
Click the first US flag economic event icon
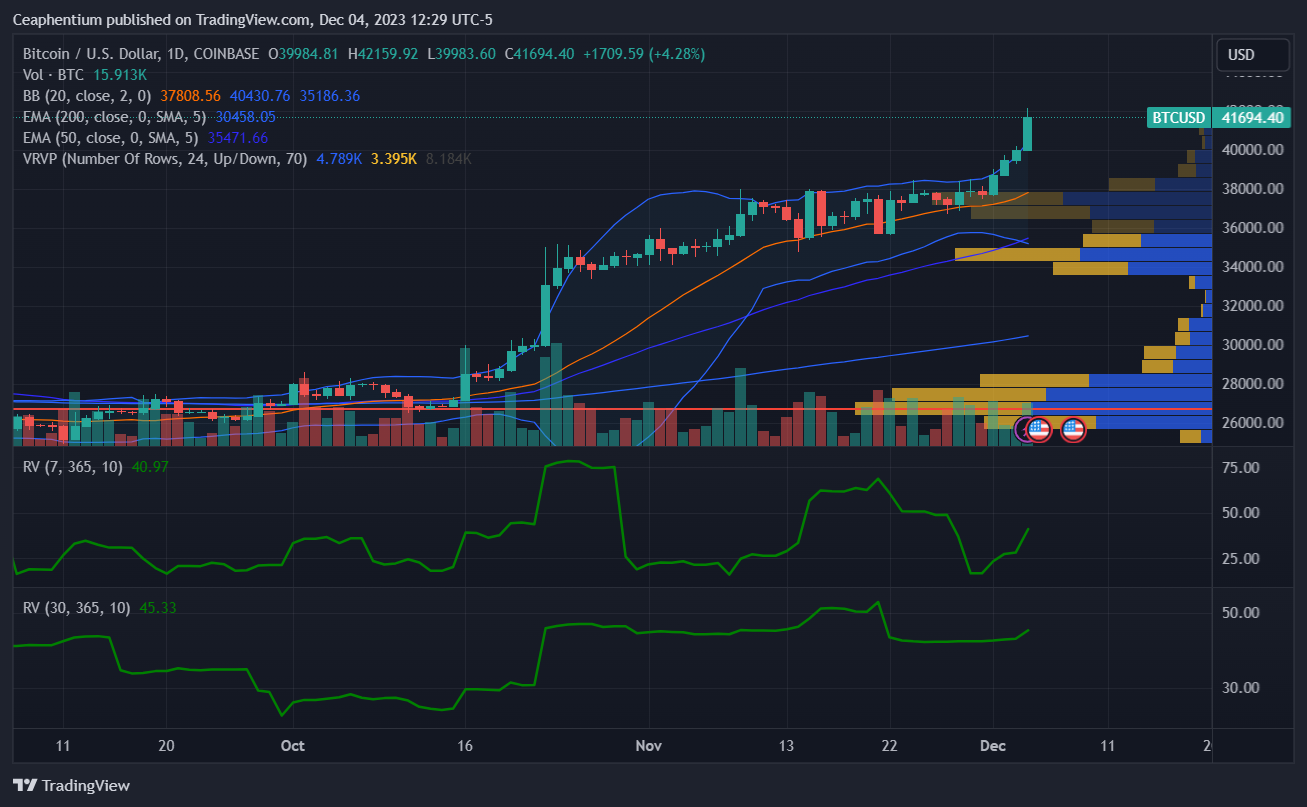tap(1039, 430)
